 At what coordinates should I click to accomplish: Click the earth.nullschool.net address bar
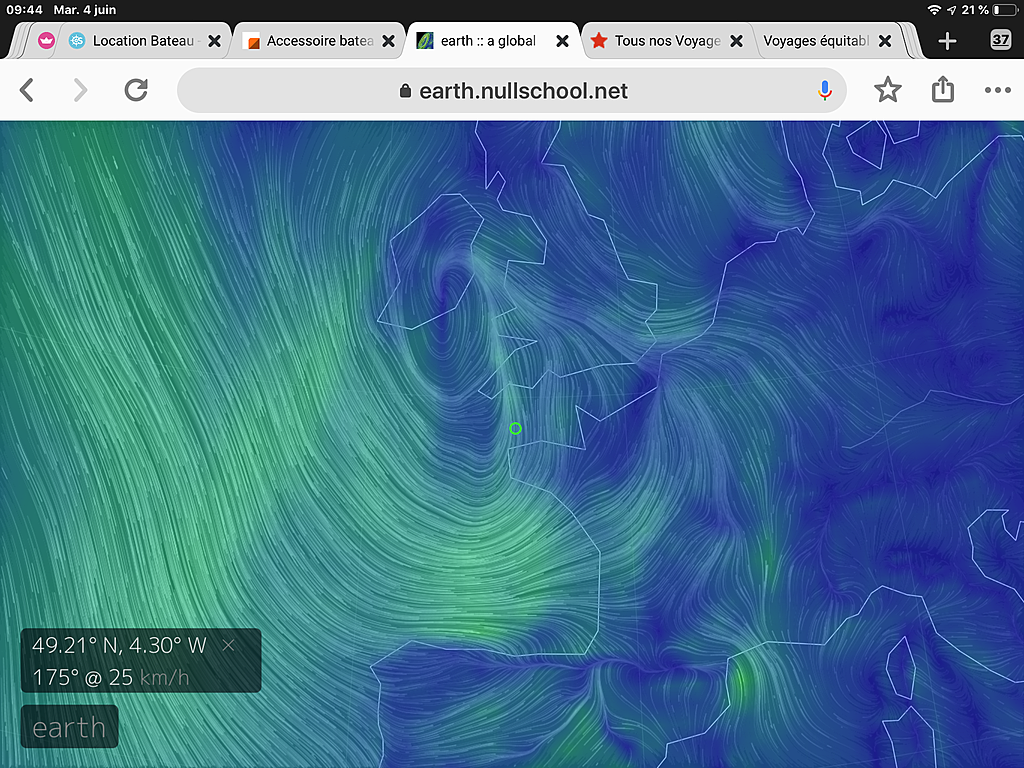click(512, 90)
